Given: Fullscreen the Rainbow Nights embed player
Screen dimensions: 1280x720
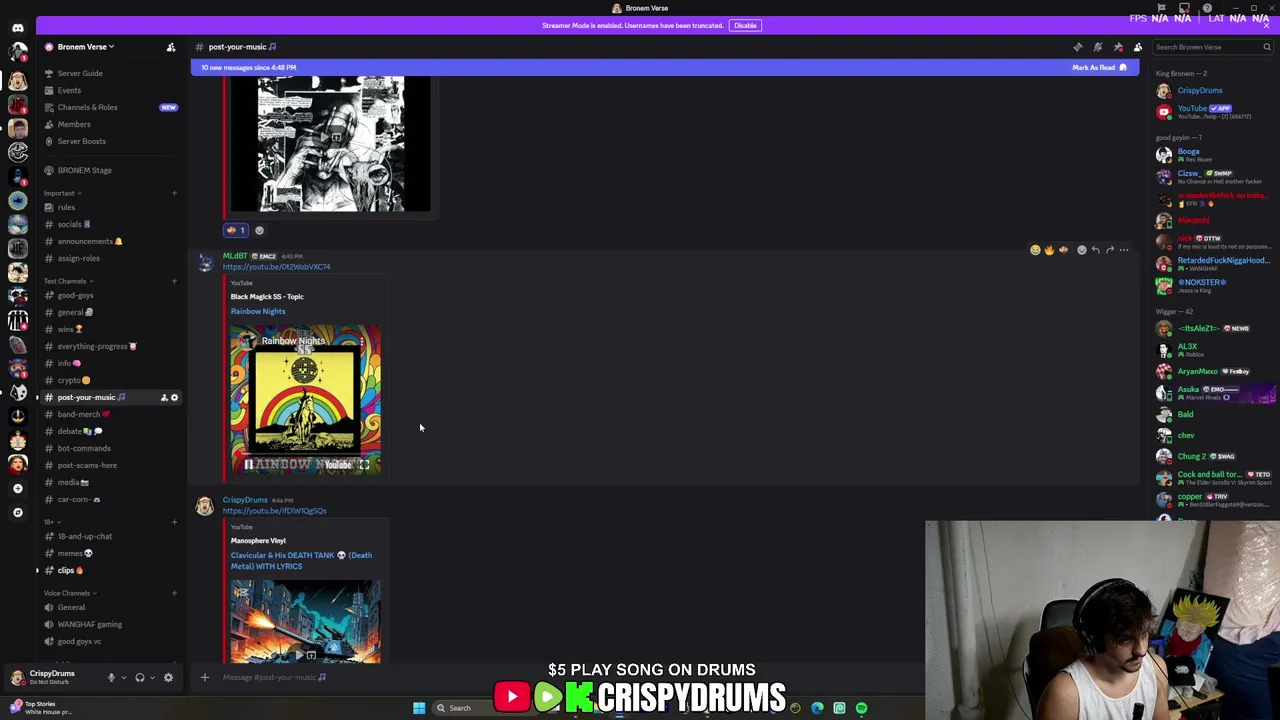Looking at the screenshot, I should [x=364, y=464].
